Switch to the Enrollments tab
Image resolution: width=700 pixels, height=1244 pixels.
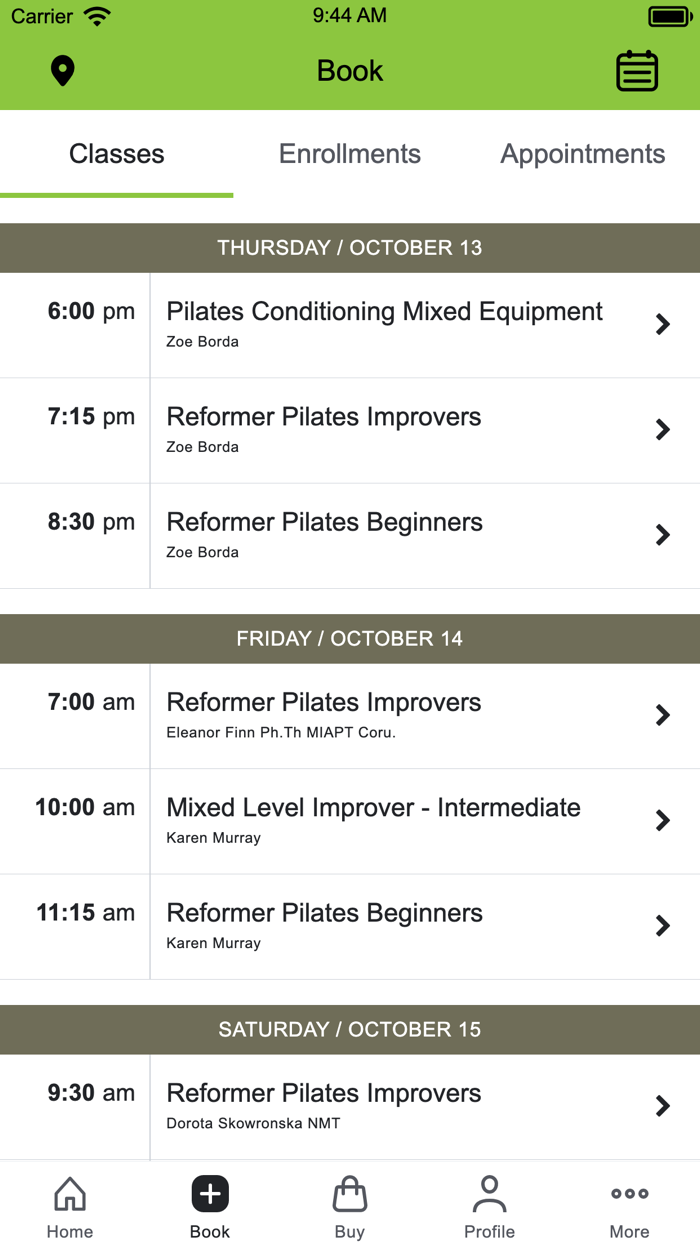coord(350,154)
